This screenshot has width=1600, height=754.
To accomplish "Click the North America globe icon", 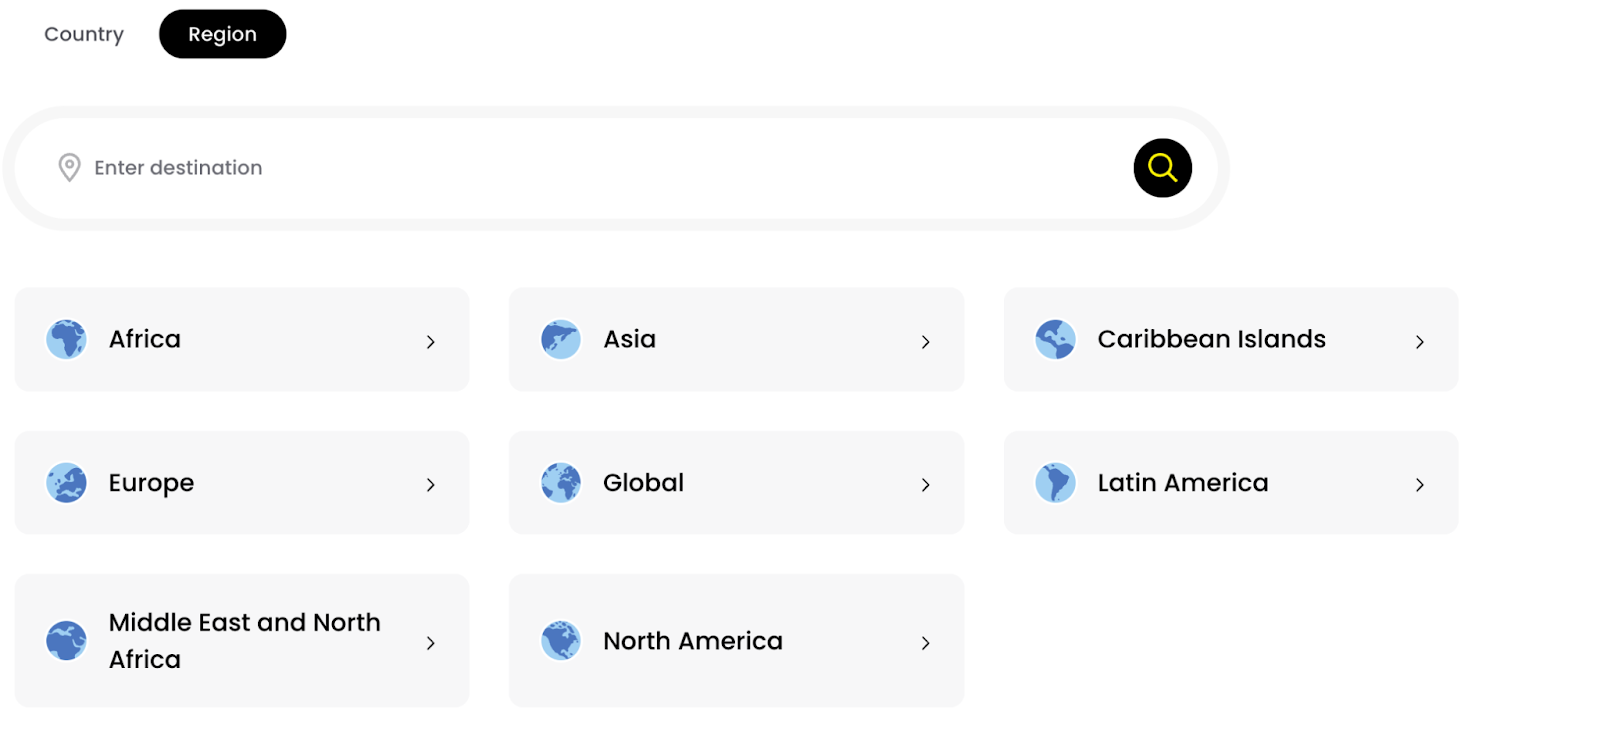I will pos(561,641).
